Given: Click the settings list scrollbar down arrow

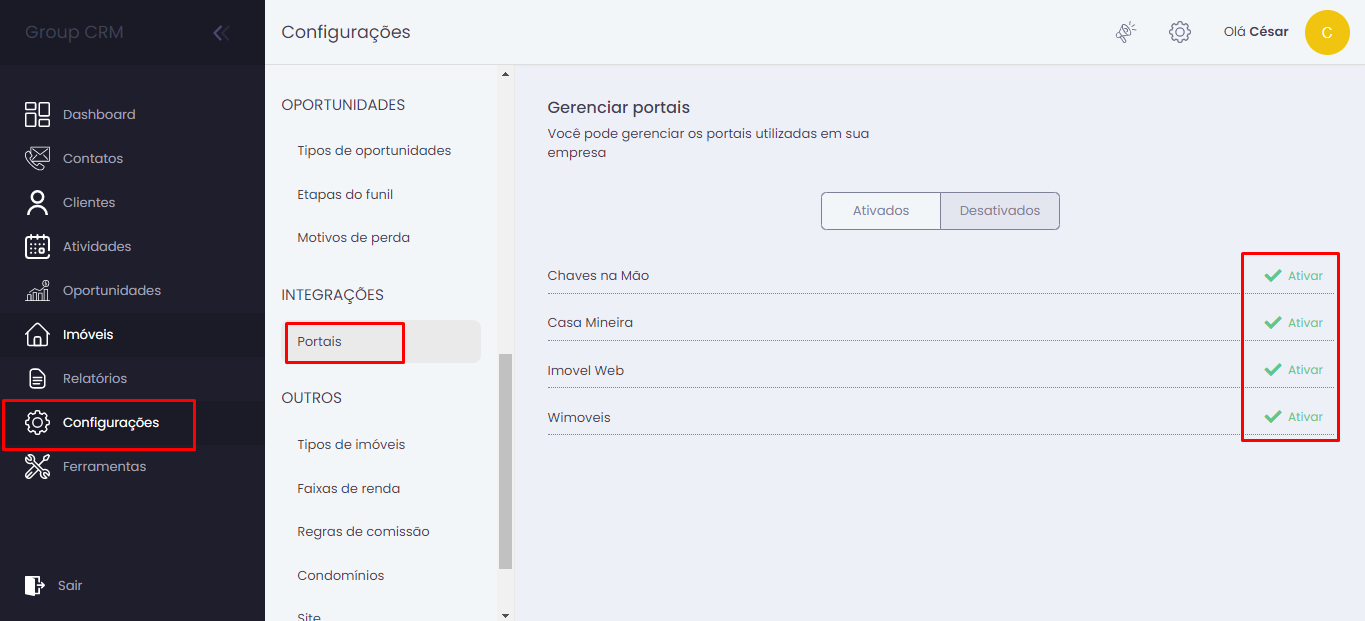Looking at the screenshot, I should click(505, 615).
